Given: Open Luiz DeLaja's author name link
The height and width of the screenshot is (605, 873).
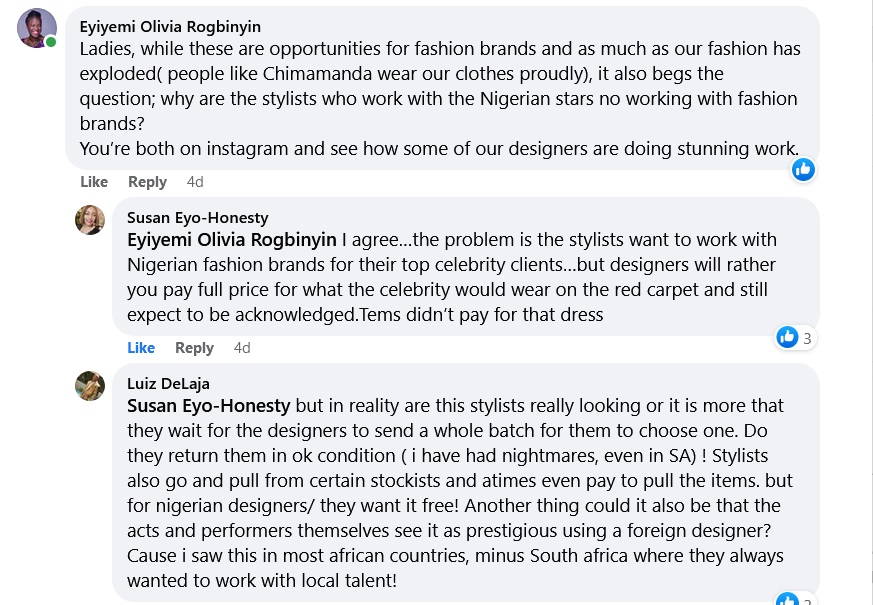Looking at the screenshot, I should pos(168,383).
